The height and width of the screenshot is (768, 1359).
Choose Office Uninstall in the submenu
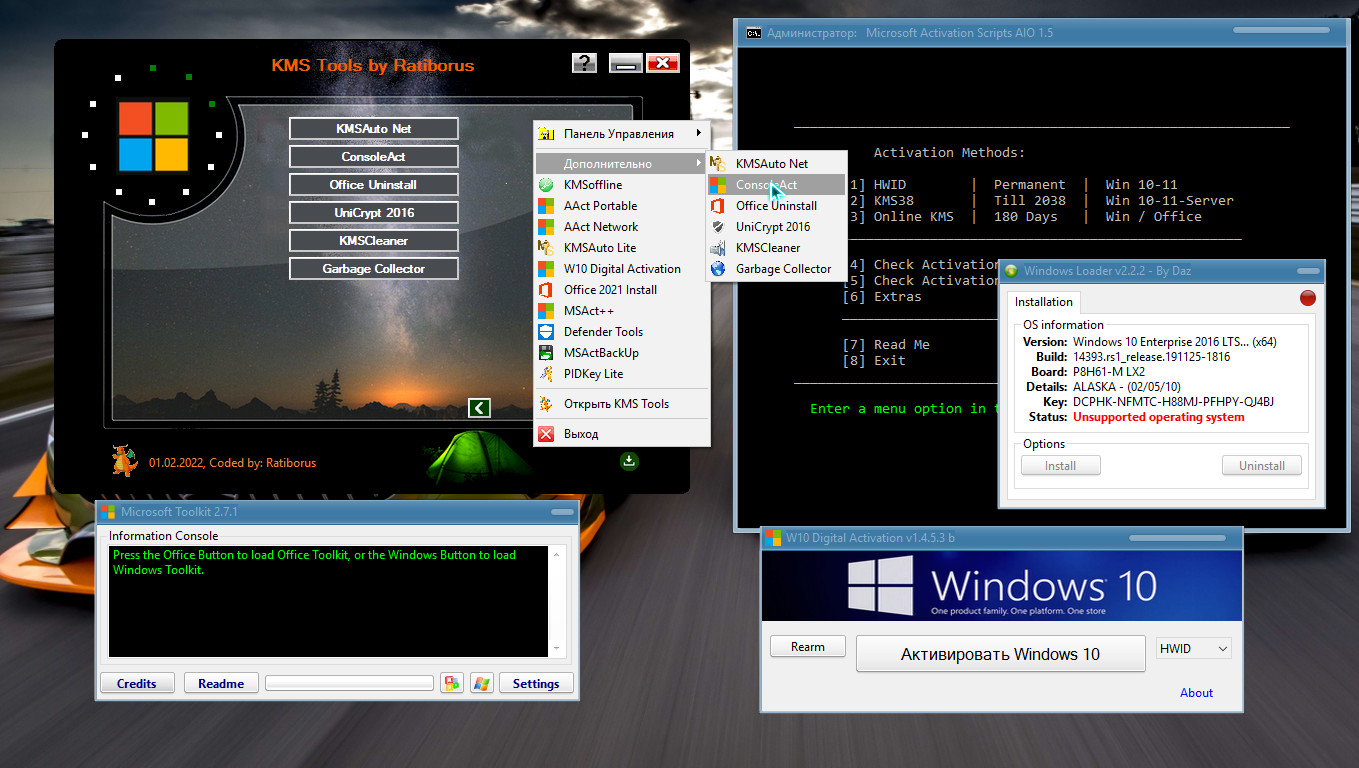(777, 206)
